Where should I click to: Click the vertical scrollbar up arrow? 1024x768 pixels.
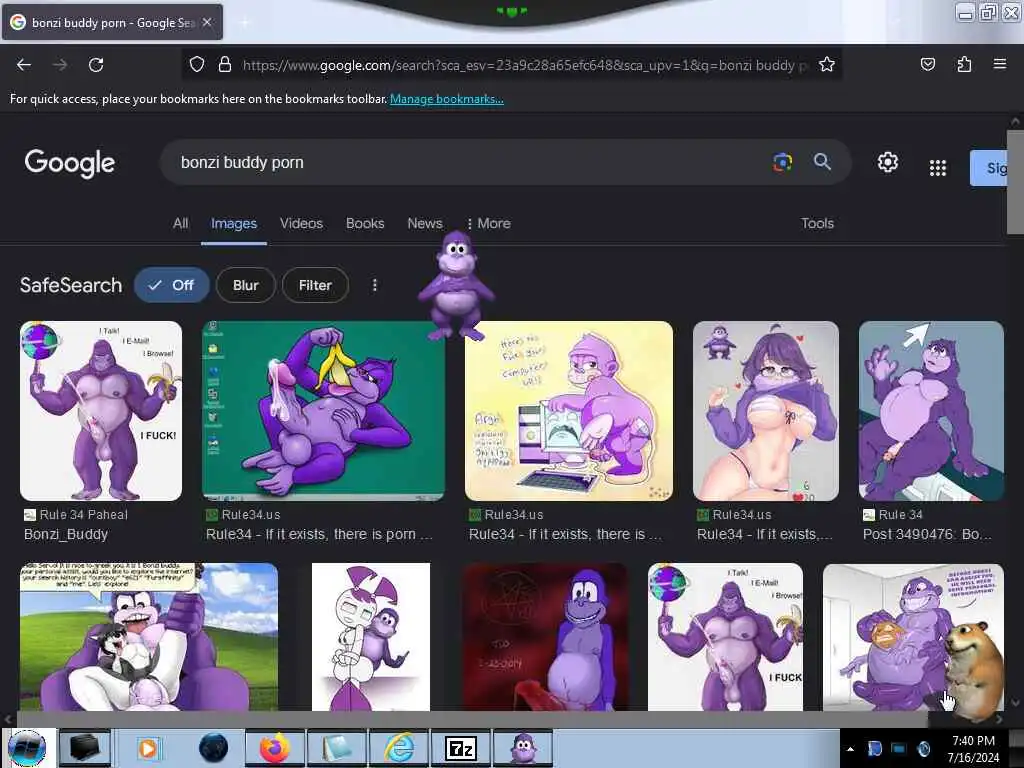click(x=1015, y=122)
